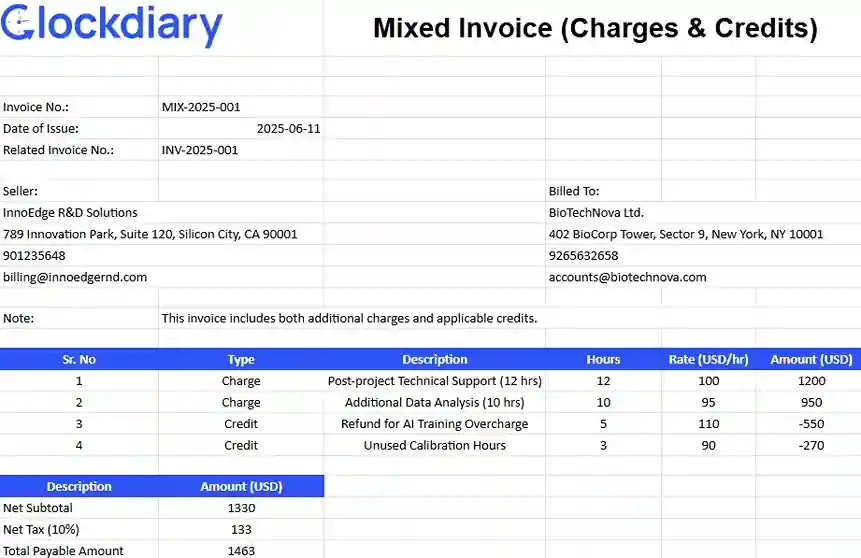
Task: Select 'Unused Calibration Hours' cell
Action: [x=435, y=445]
